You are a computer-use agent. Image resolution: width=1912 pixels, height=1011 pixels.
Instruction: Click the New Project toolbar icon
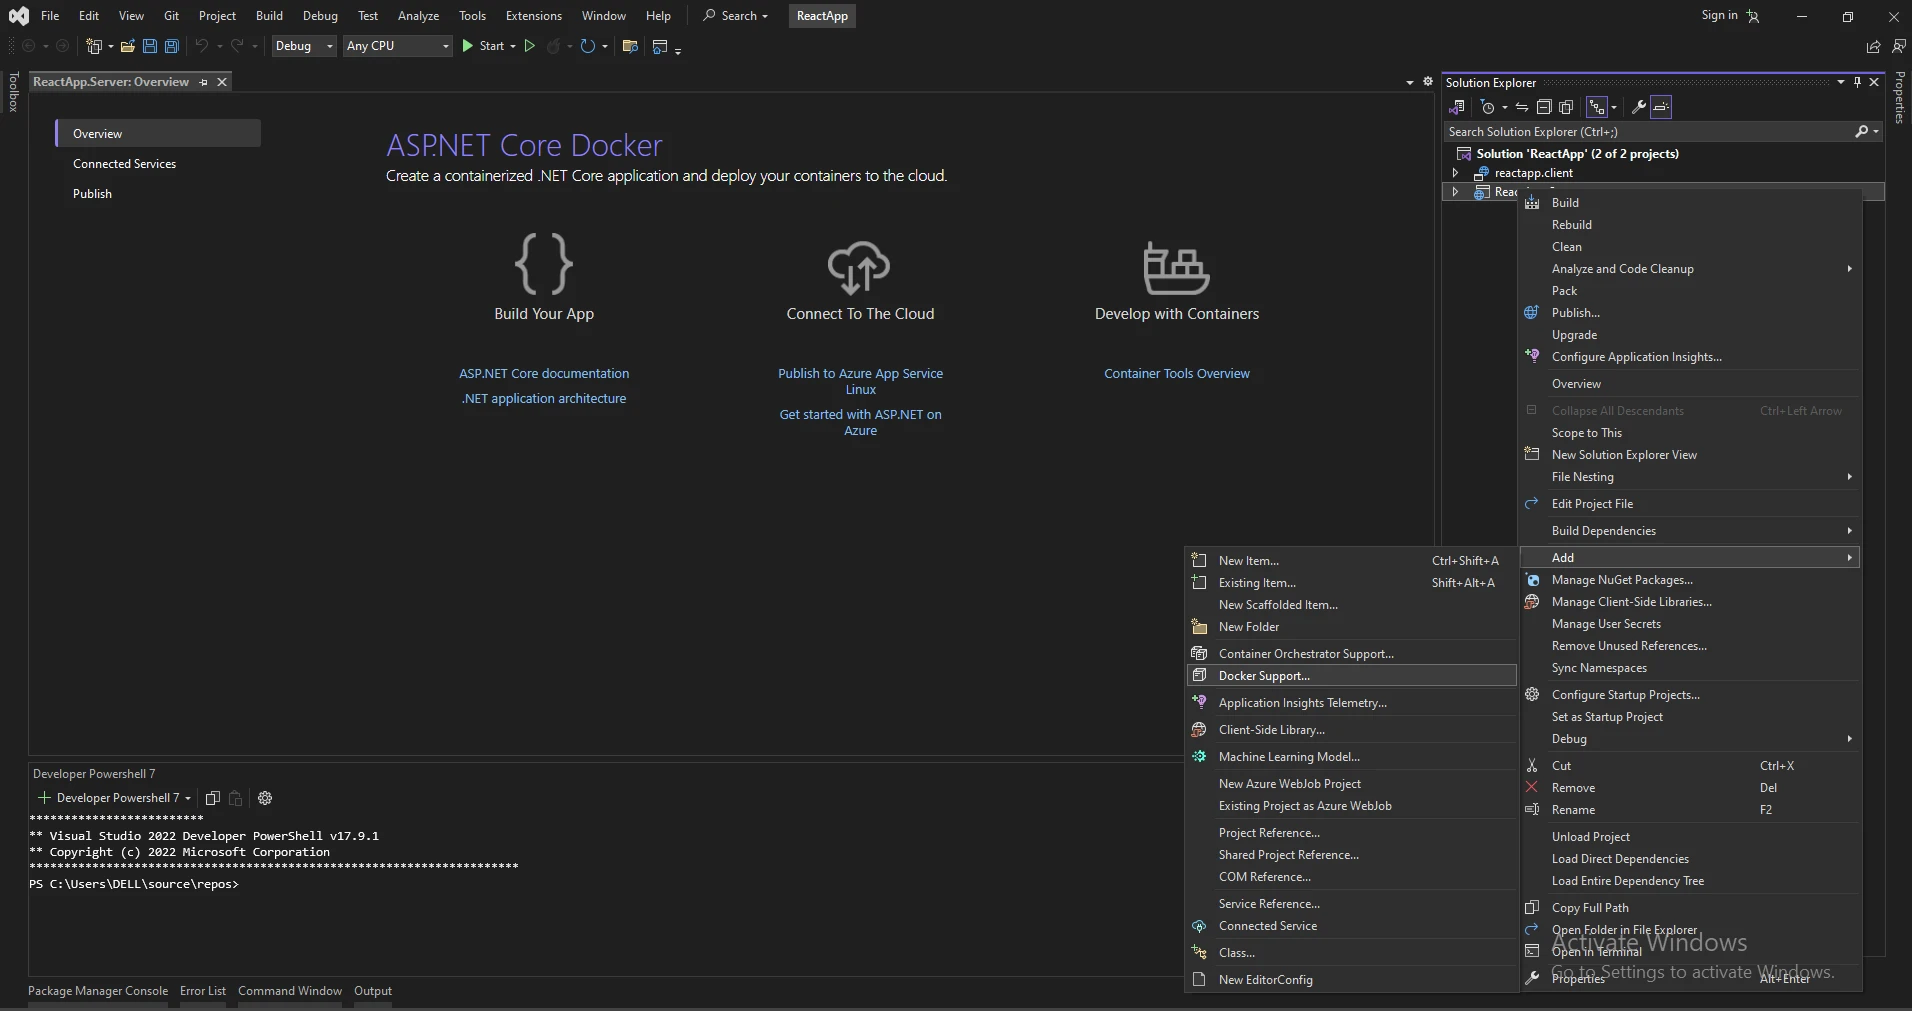tap(95, 46)
